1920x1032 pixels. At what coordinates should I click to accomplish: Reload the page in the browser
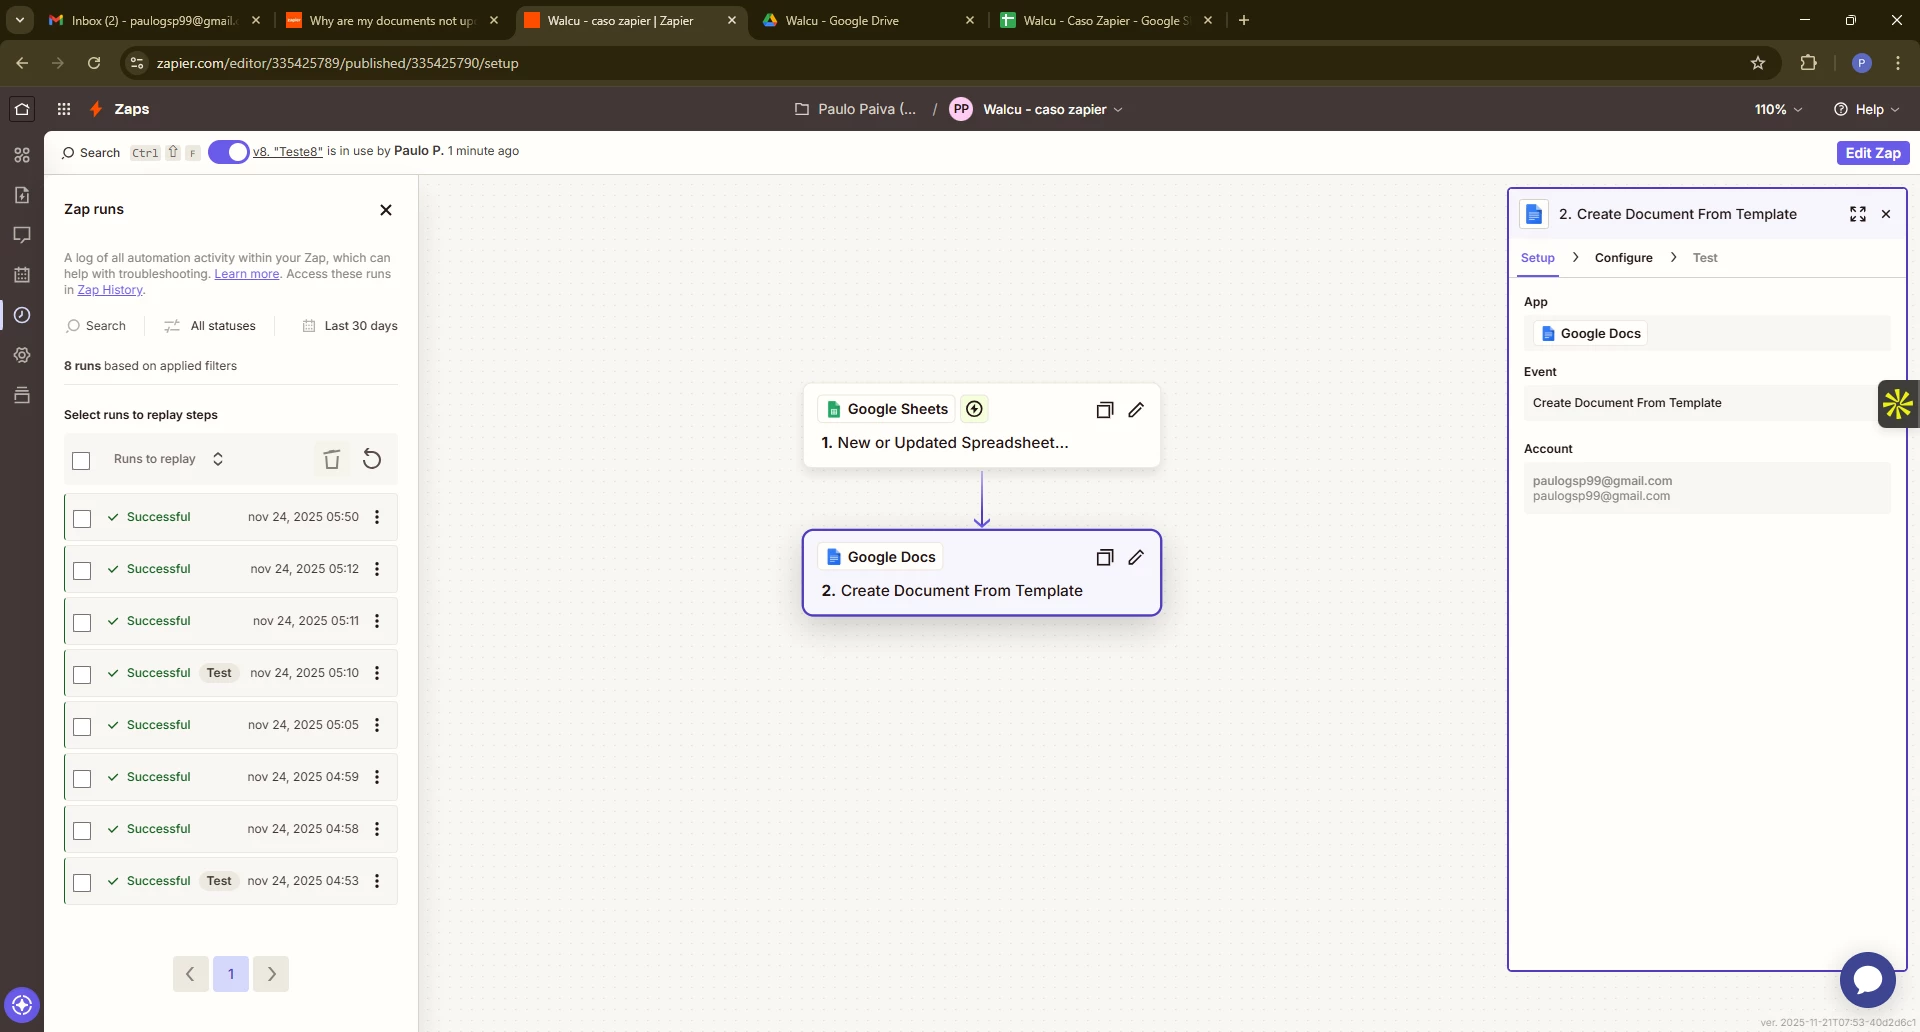tap(94, 63)
